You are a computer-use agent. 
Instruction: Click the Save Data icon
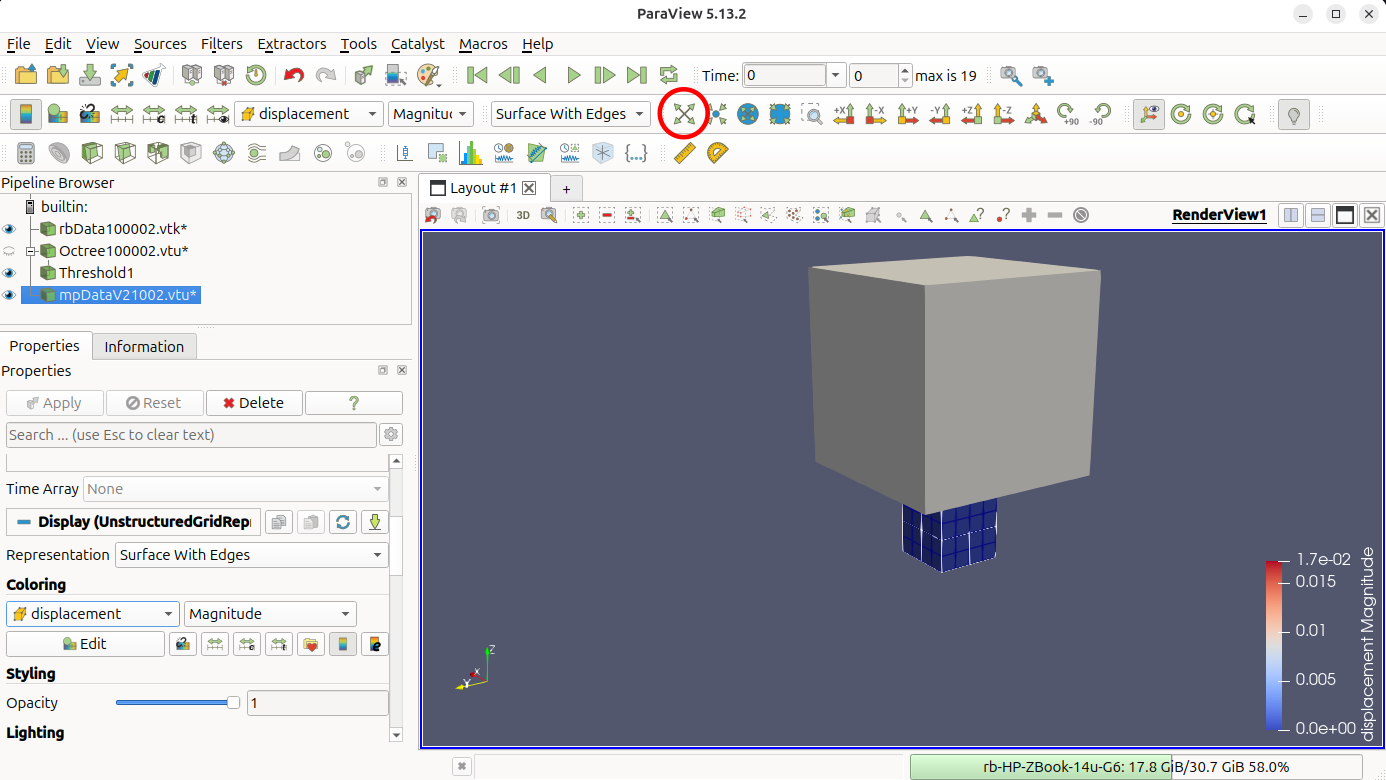[90, 75]
